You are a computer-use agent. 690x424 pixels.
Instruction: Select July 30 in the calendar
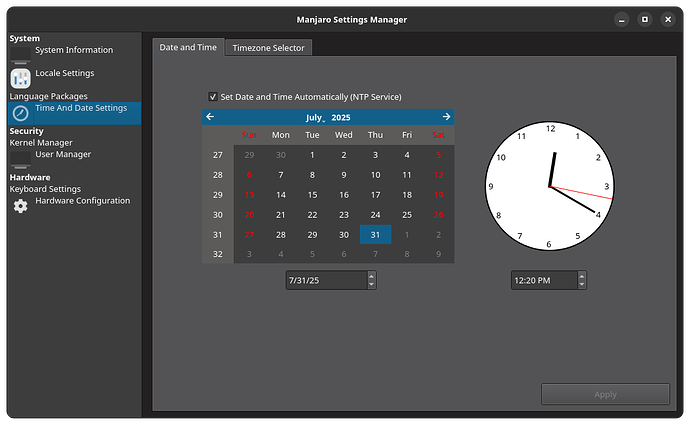tap(344, 234)
